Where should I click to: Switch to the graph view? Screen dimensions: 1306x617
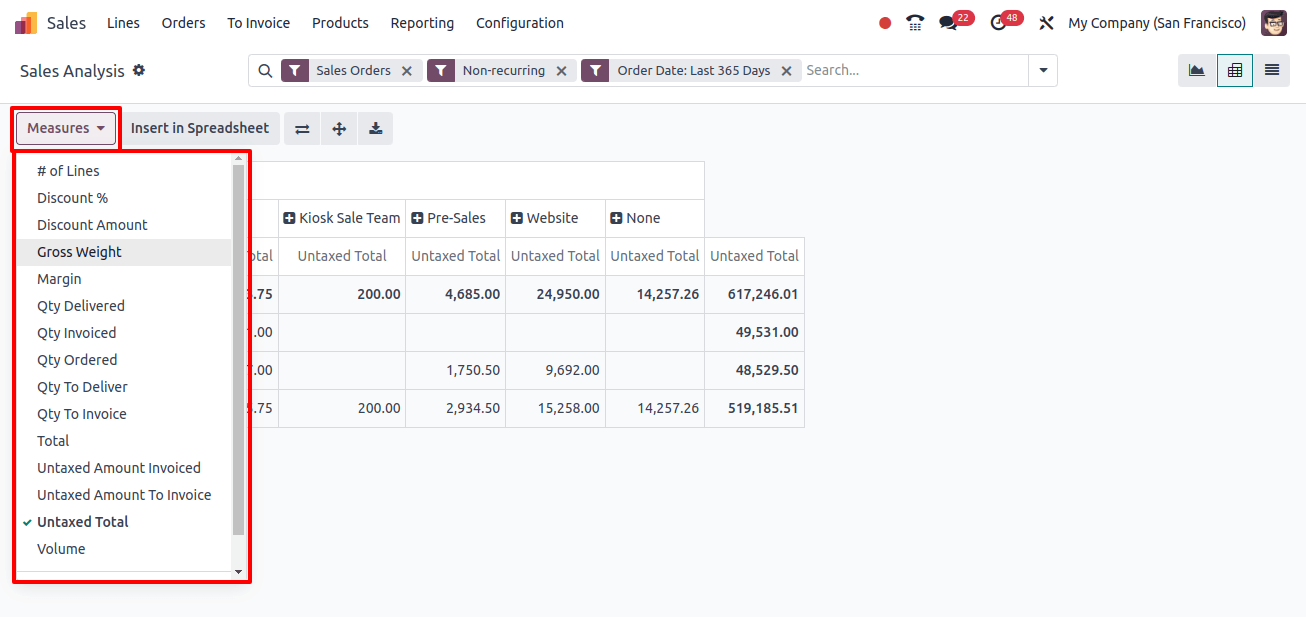1196,70
